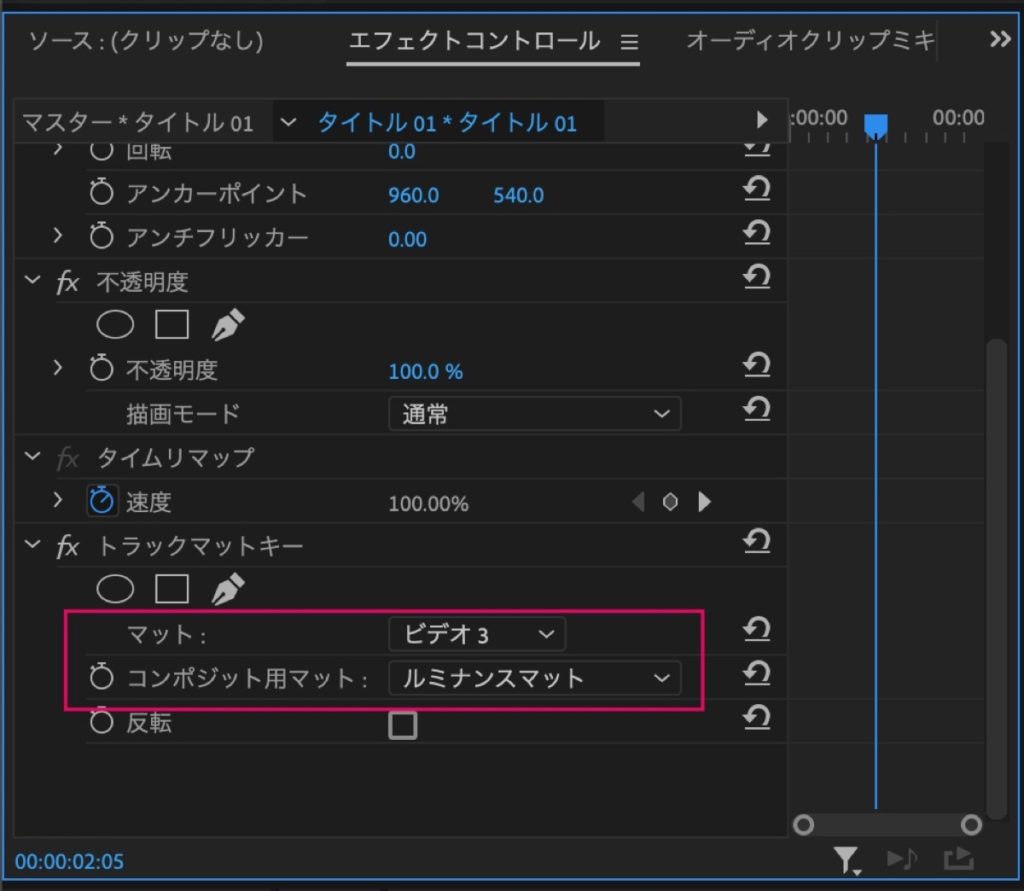Add or remove 速度 keyframe
Viewport: 1024px width, 891px height.
pyautogui.click(x=670, y=502)
